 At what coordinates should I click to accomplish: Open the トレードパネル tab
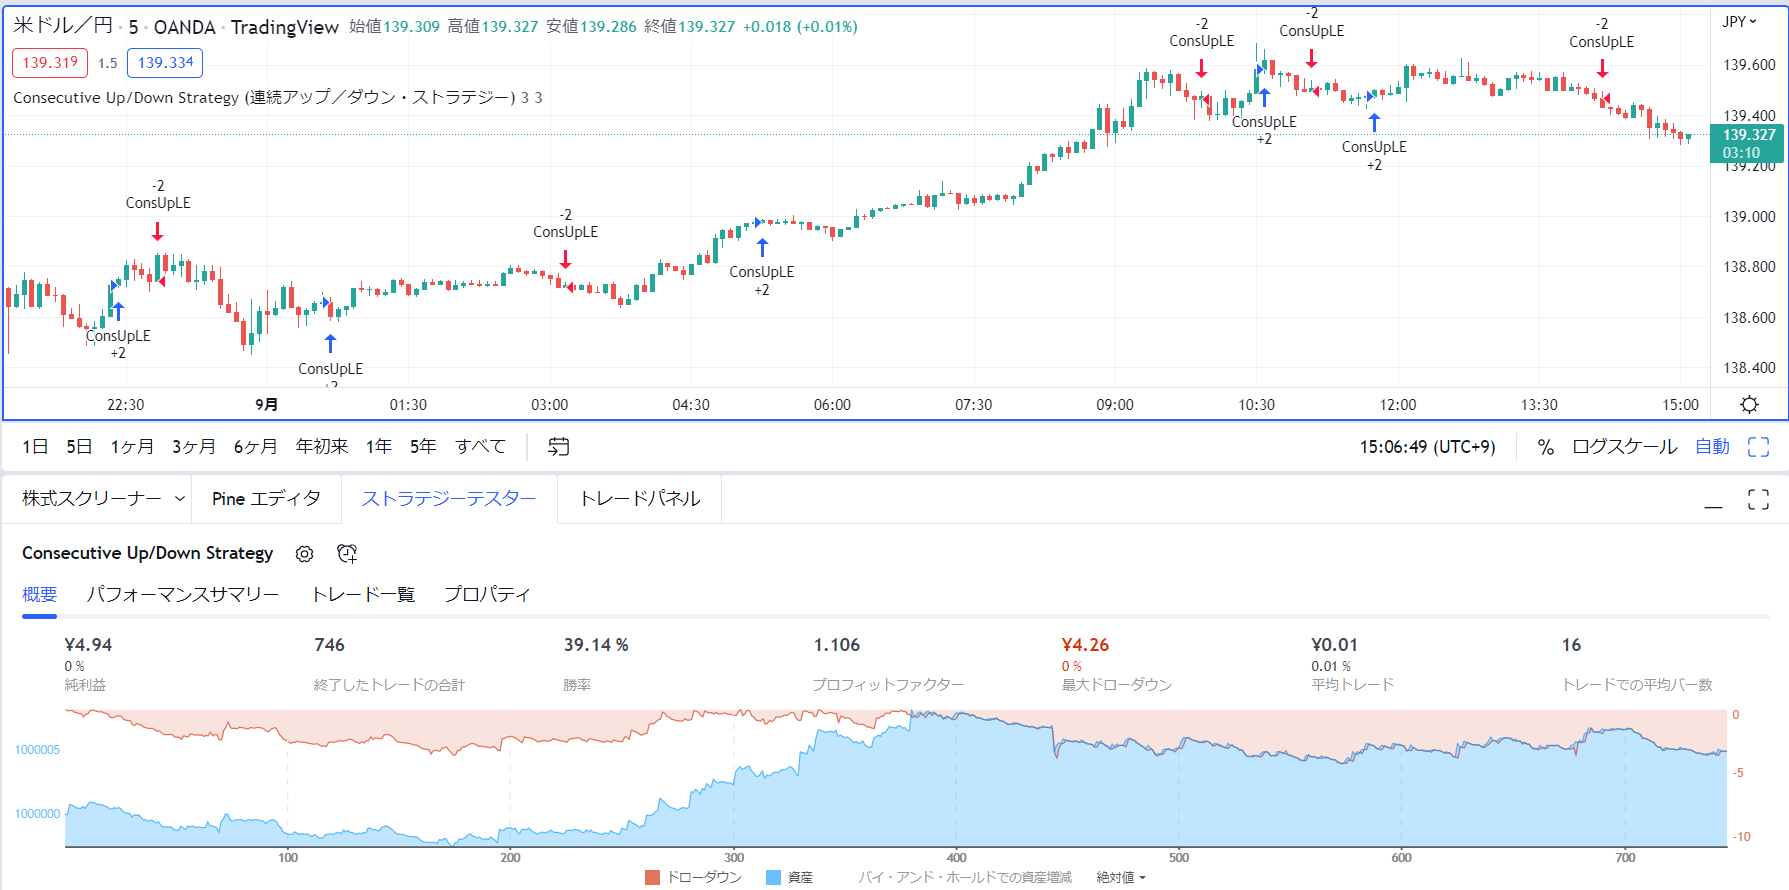(x=640, y=499)
